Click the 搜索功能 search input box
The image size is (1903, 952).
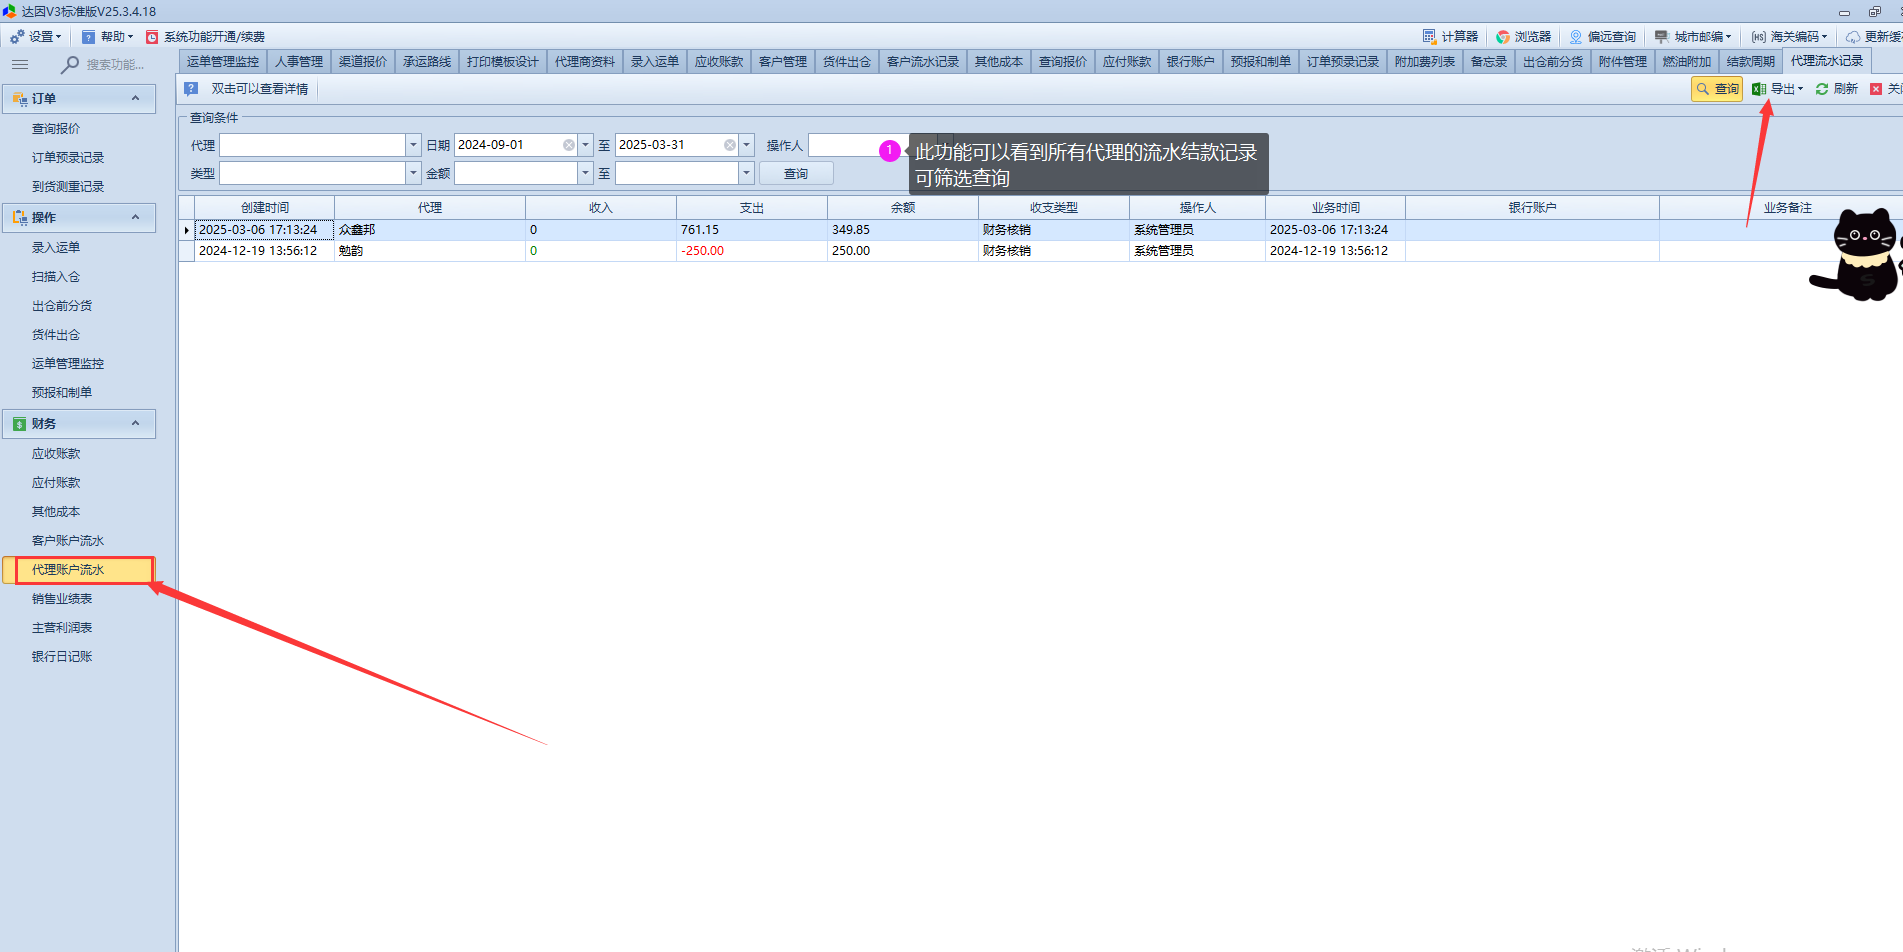[114, 65]
